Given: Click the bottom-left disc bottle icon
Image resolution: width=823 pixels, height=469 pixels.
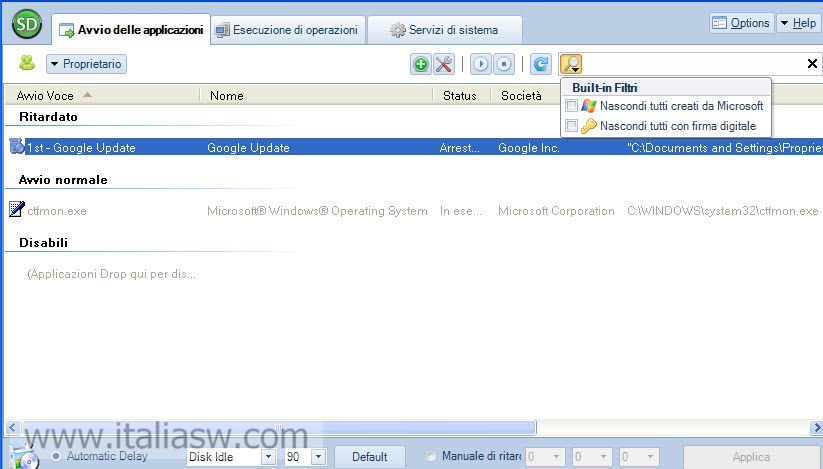Looking at the screenshot, I should point(25,456).
